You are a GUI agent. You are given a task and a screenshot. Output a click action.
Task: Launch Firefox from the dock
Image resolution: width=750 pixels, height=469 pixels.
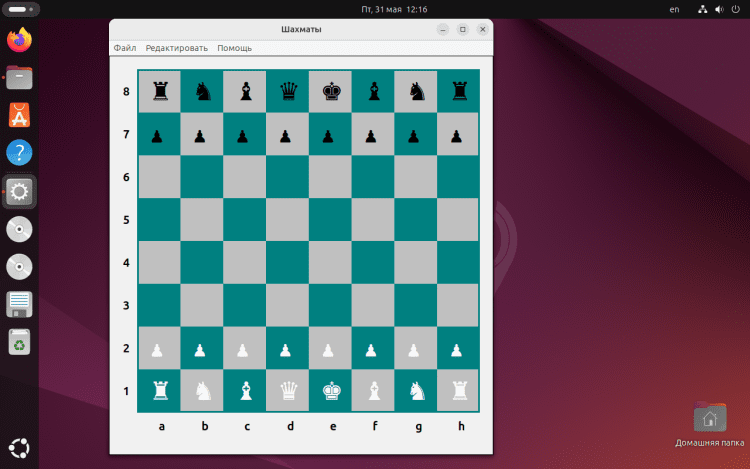19,40
